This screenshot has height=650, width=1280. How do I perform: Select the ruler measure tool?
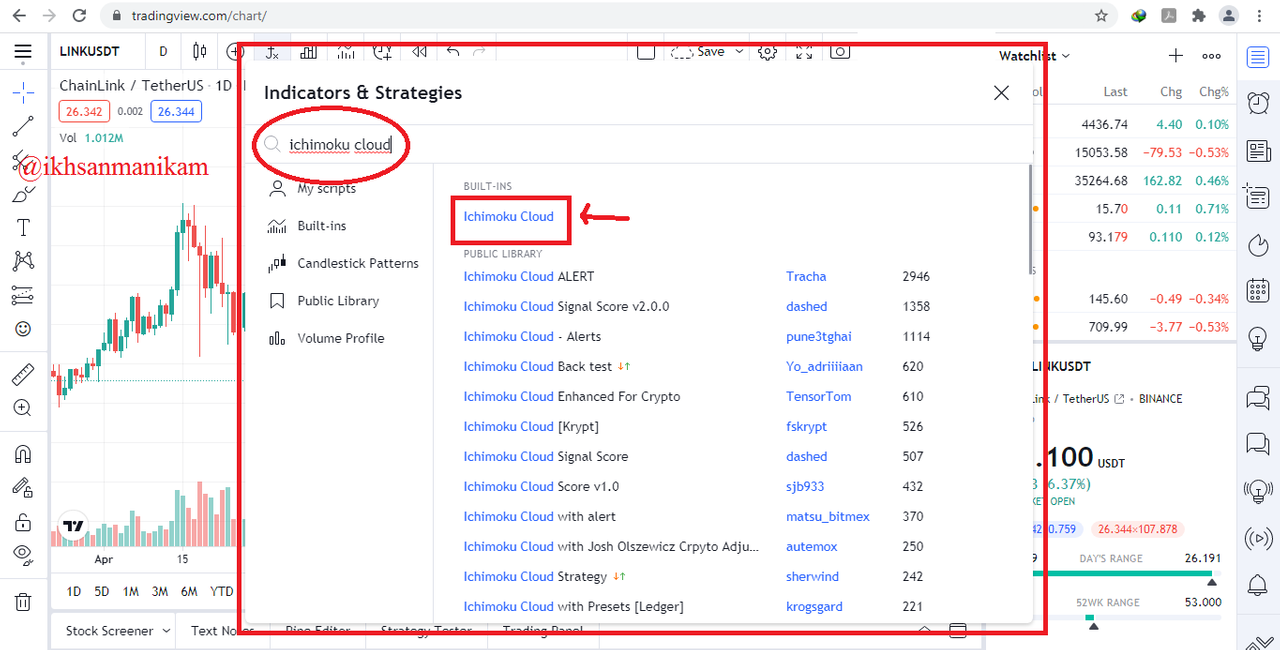(x=23, y=375)
